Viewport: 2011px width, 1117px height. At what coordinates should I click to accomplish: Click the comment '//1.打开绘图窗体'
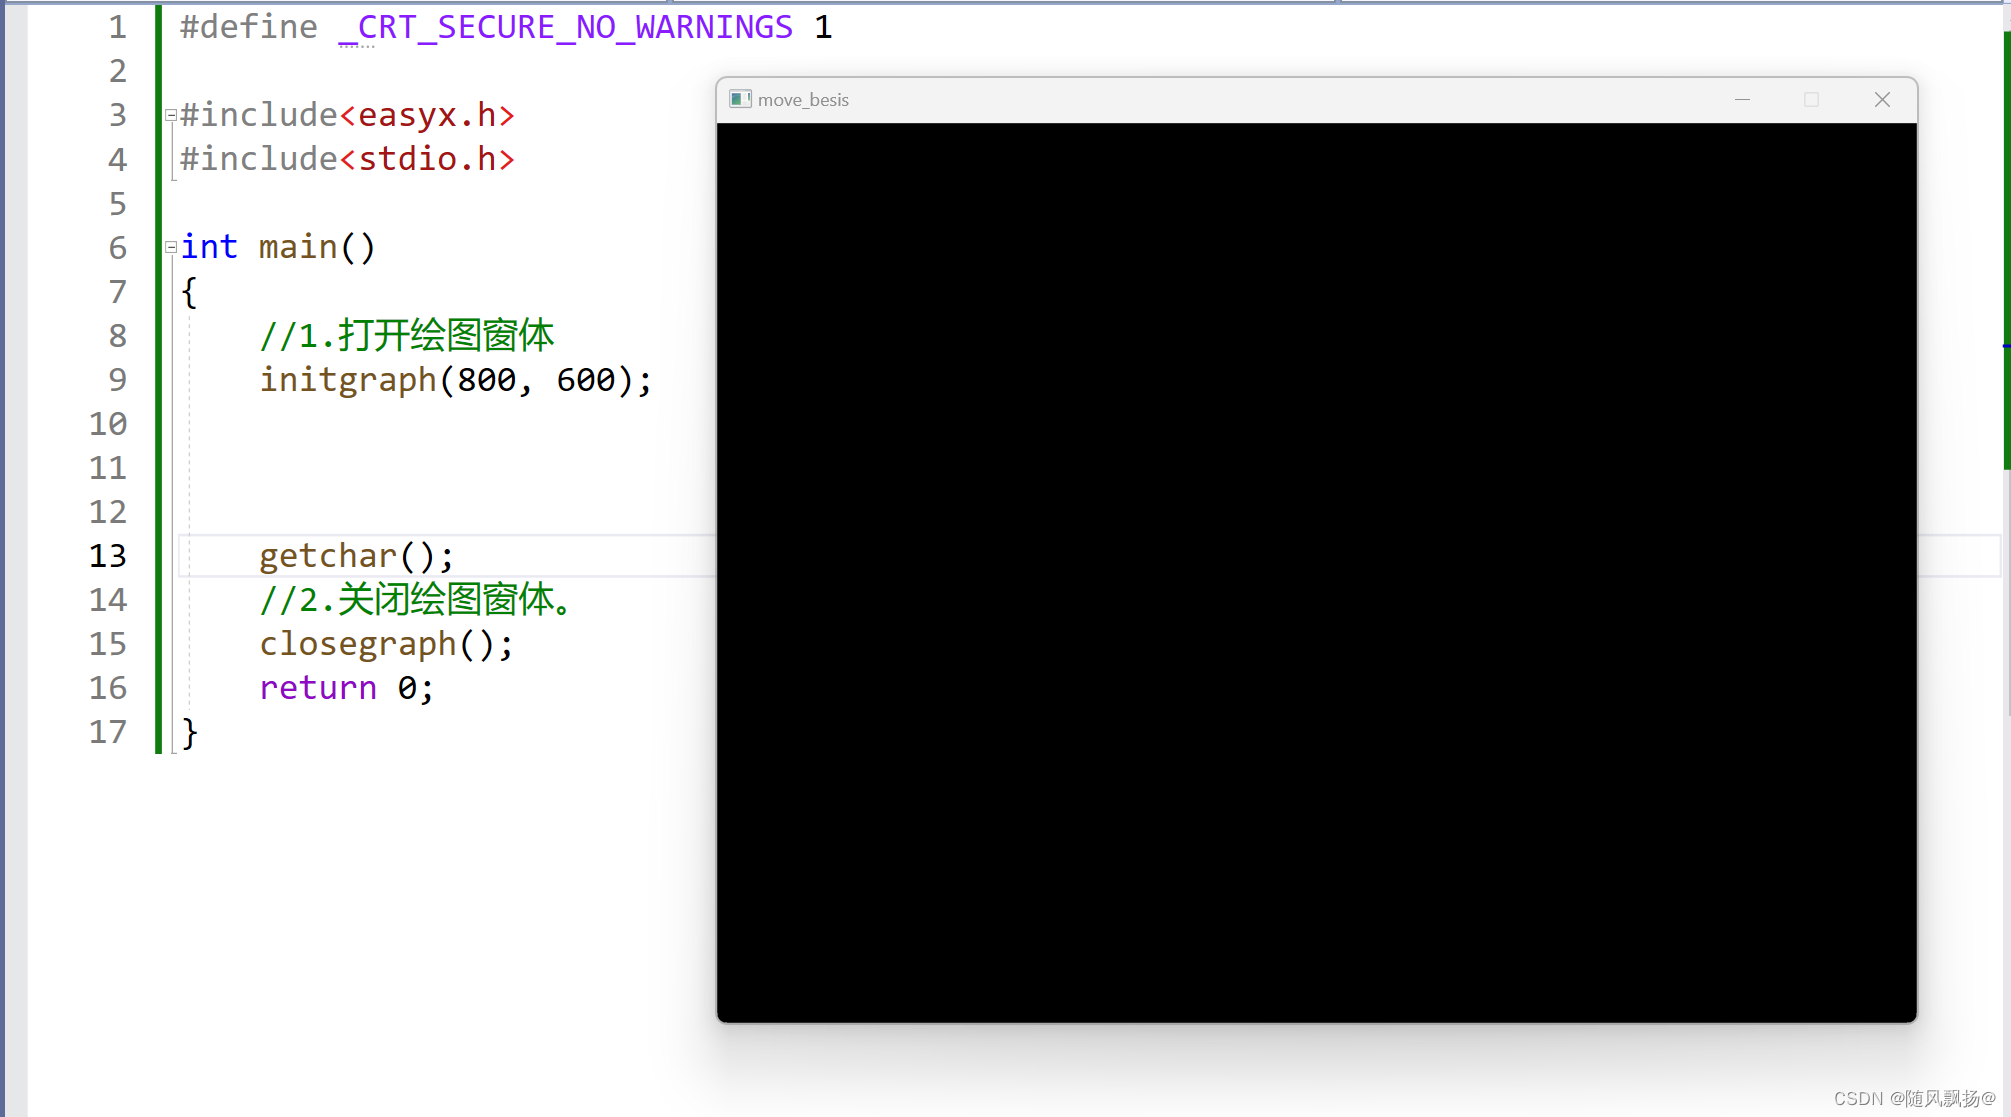(407, 335)
